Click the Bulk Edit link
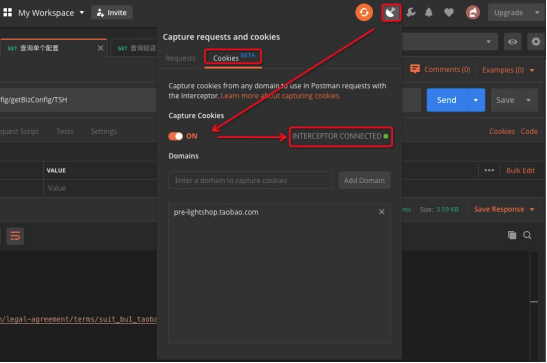The image size is (547, 363). click(x=520, y=170)
